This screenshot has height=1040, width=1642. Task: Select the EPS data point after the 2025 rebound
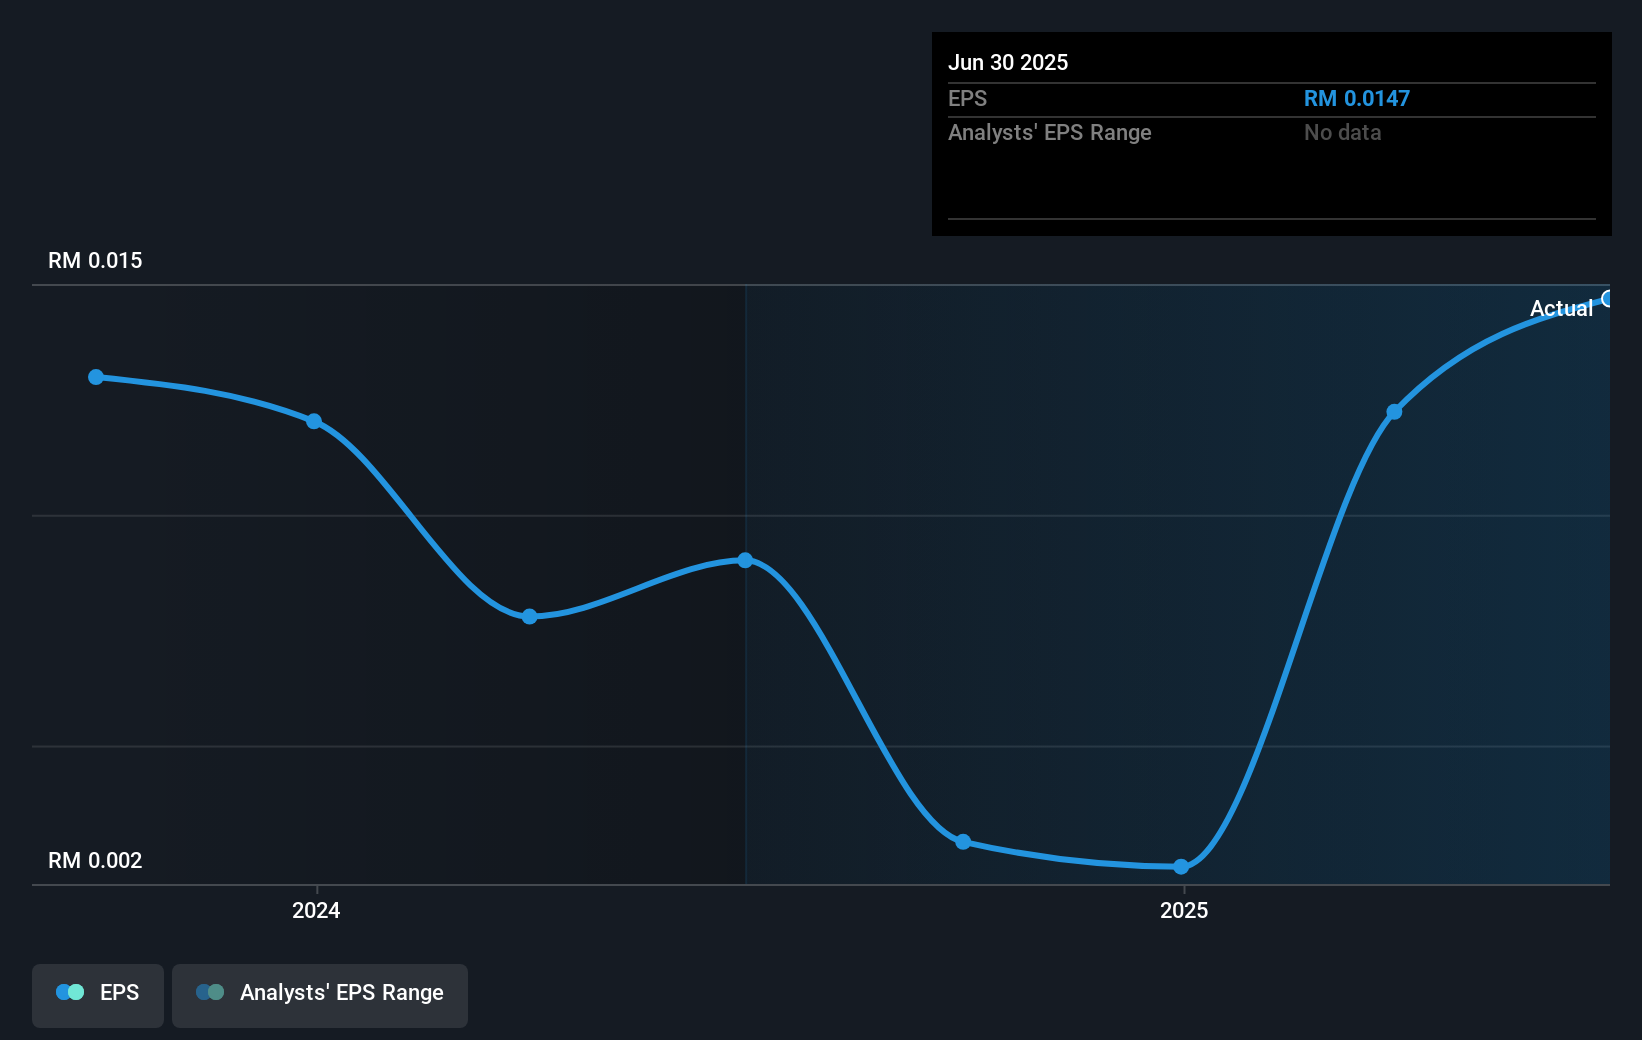1394,412
